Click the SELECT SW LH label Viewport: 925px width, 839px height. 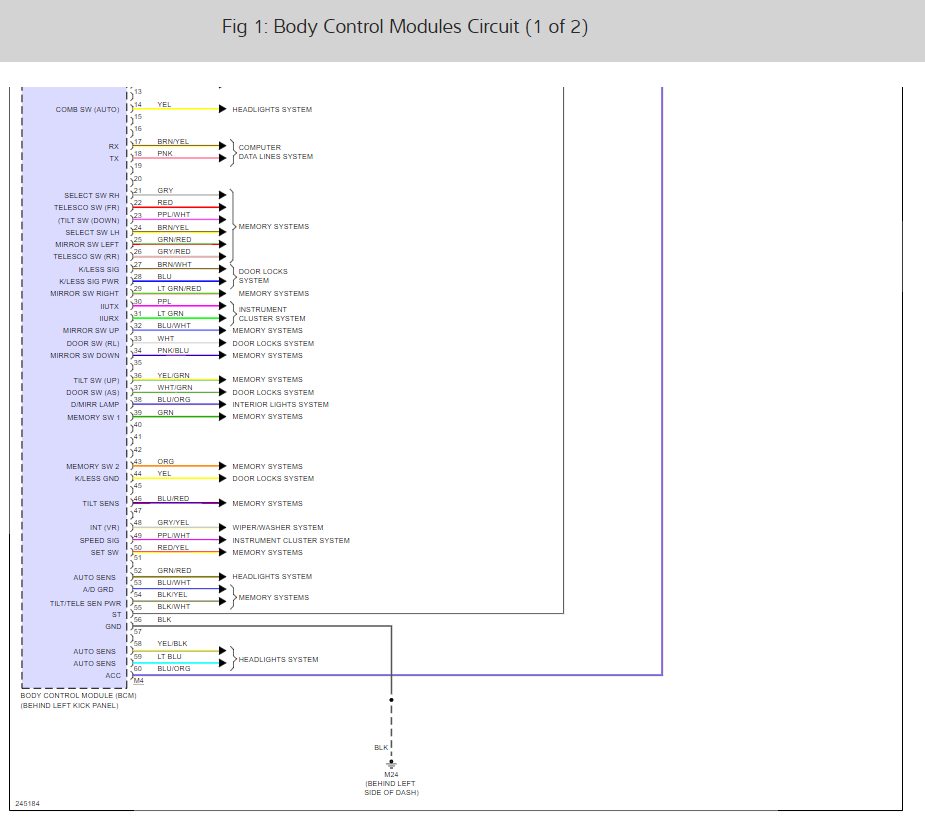(x=92, y=232)
